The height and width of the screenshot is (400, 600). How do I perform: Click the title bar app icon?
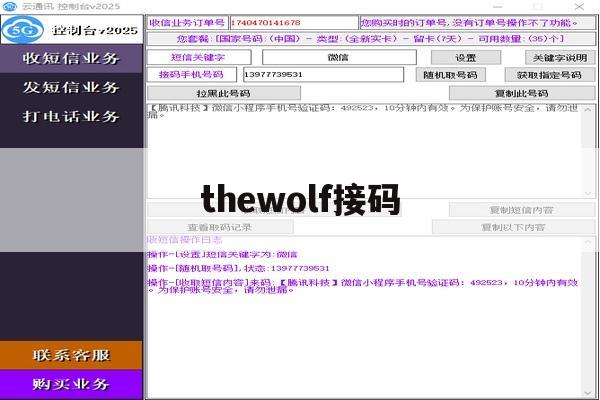(x=9, y=6)
